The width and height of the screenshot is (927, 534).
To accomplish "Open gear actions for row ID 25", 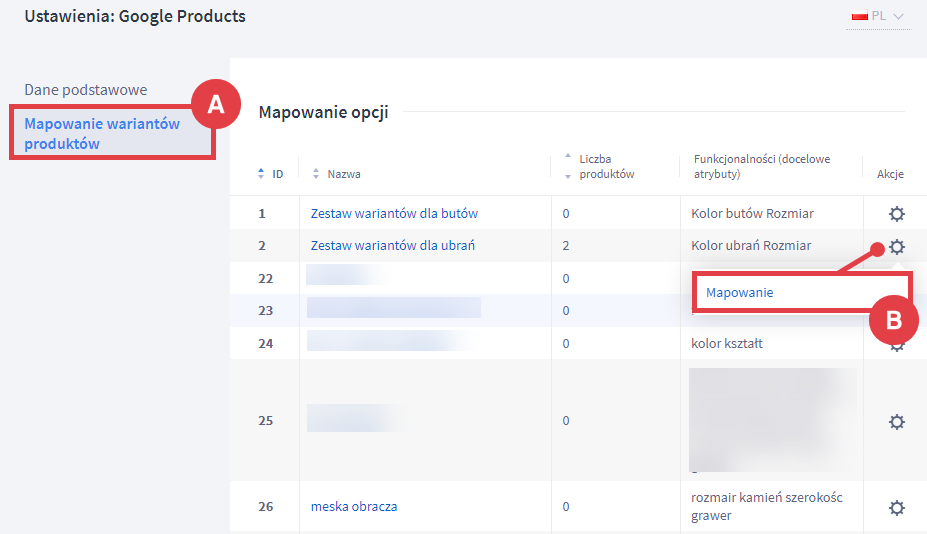I will 897,421.
